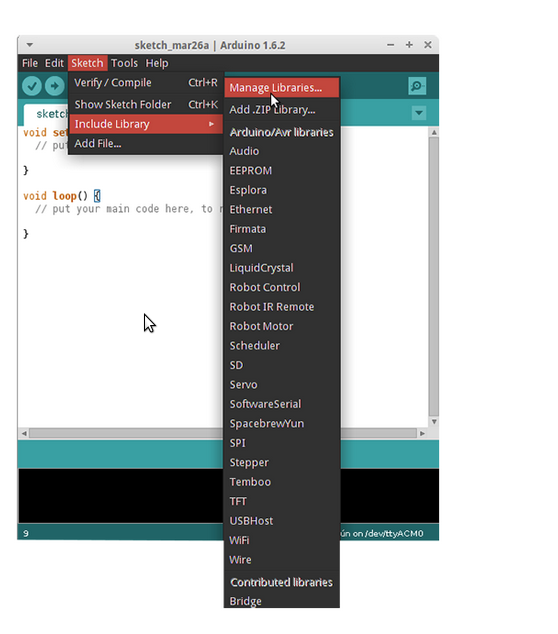
Task: Include the SD library
Action: (x=281, y=365)
